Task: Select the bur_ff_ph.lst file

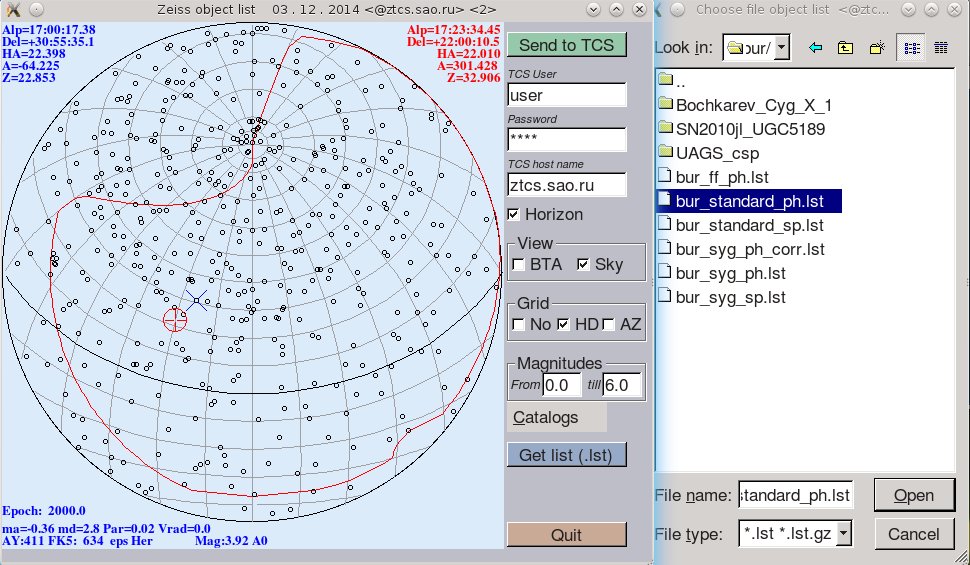Action: click(713, 178)
